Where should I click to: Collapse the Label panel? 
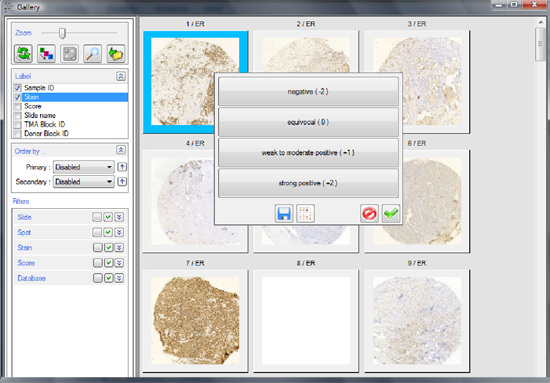[x=121, y=76]
